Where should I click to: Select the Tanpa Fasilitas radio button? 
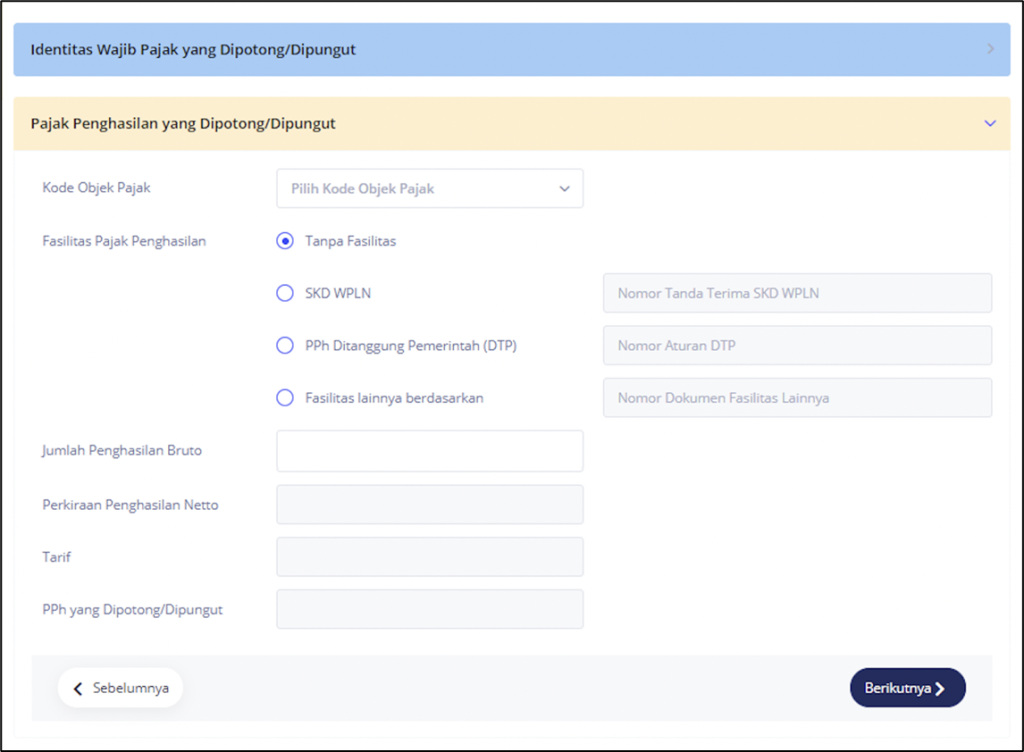coord(285,241)
